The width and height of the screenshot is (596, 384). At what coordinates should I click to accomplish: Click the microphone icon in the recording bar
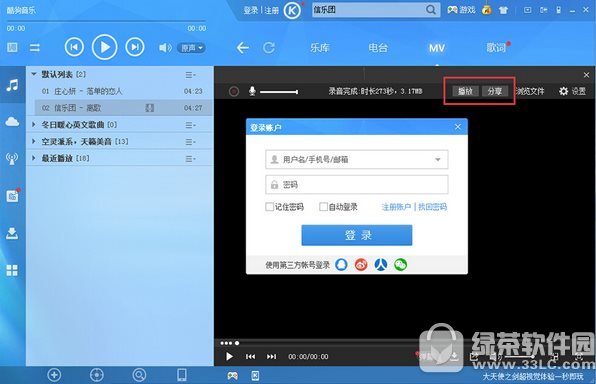coord(252,91)
